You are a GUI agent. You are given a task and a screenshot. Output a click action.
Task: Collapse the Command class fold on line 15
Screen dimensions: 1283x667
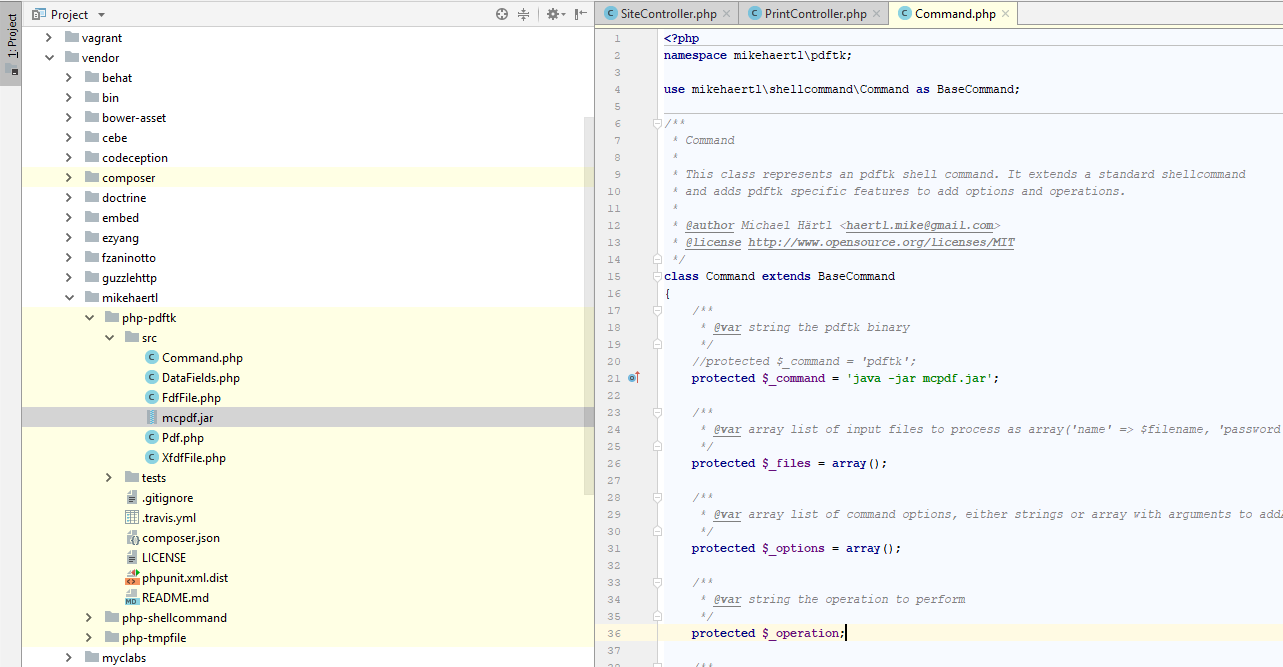click(x=655, y=276)
